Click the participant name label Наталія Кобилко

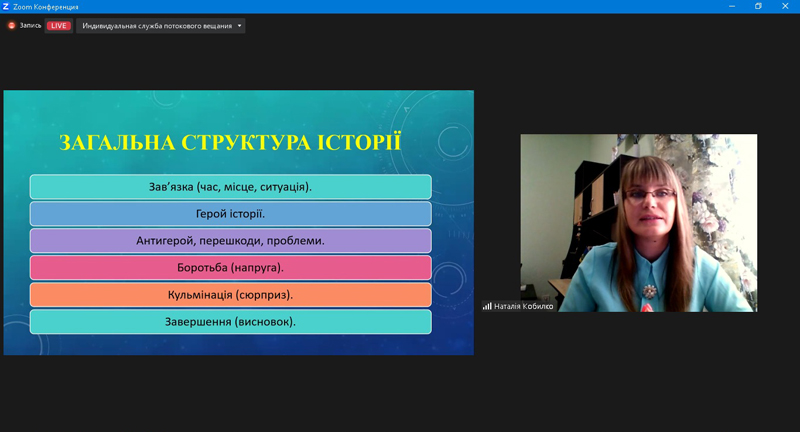coord(523,306)
